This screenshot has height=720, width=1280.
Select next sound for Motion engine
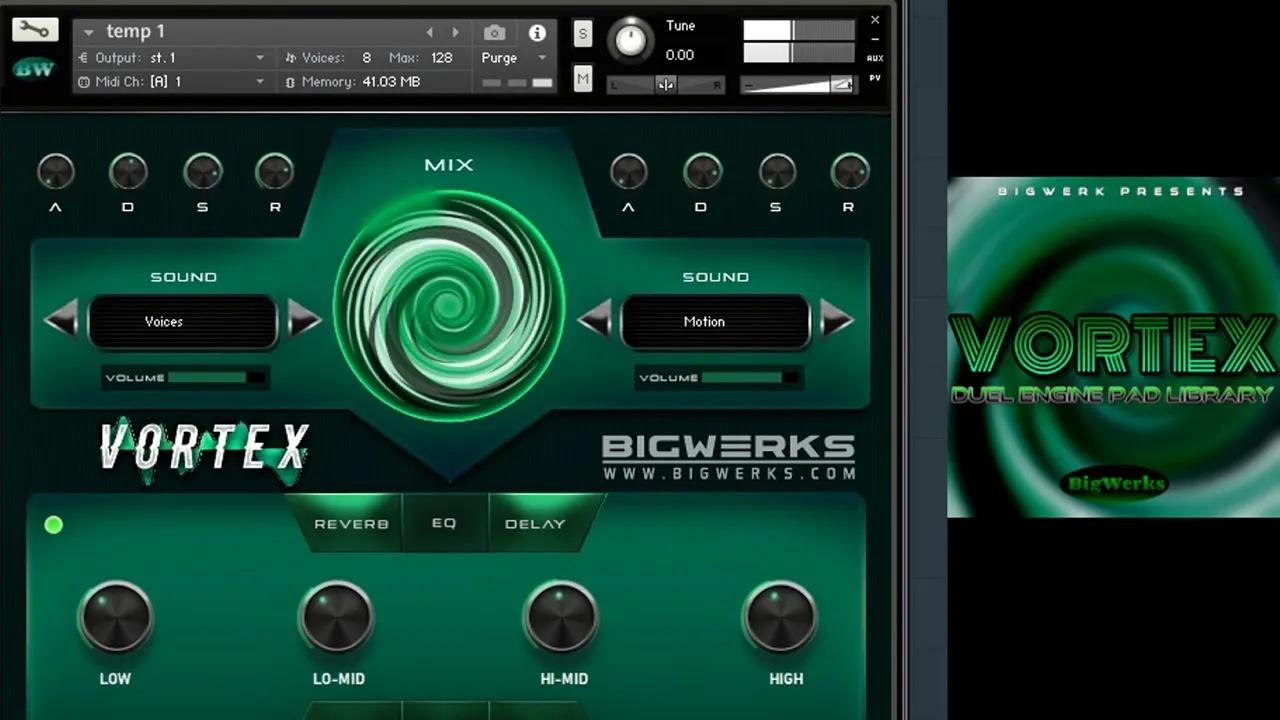point(838,320)
